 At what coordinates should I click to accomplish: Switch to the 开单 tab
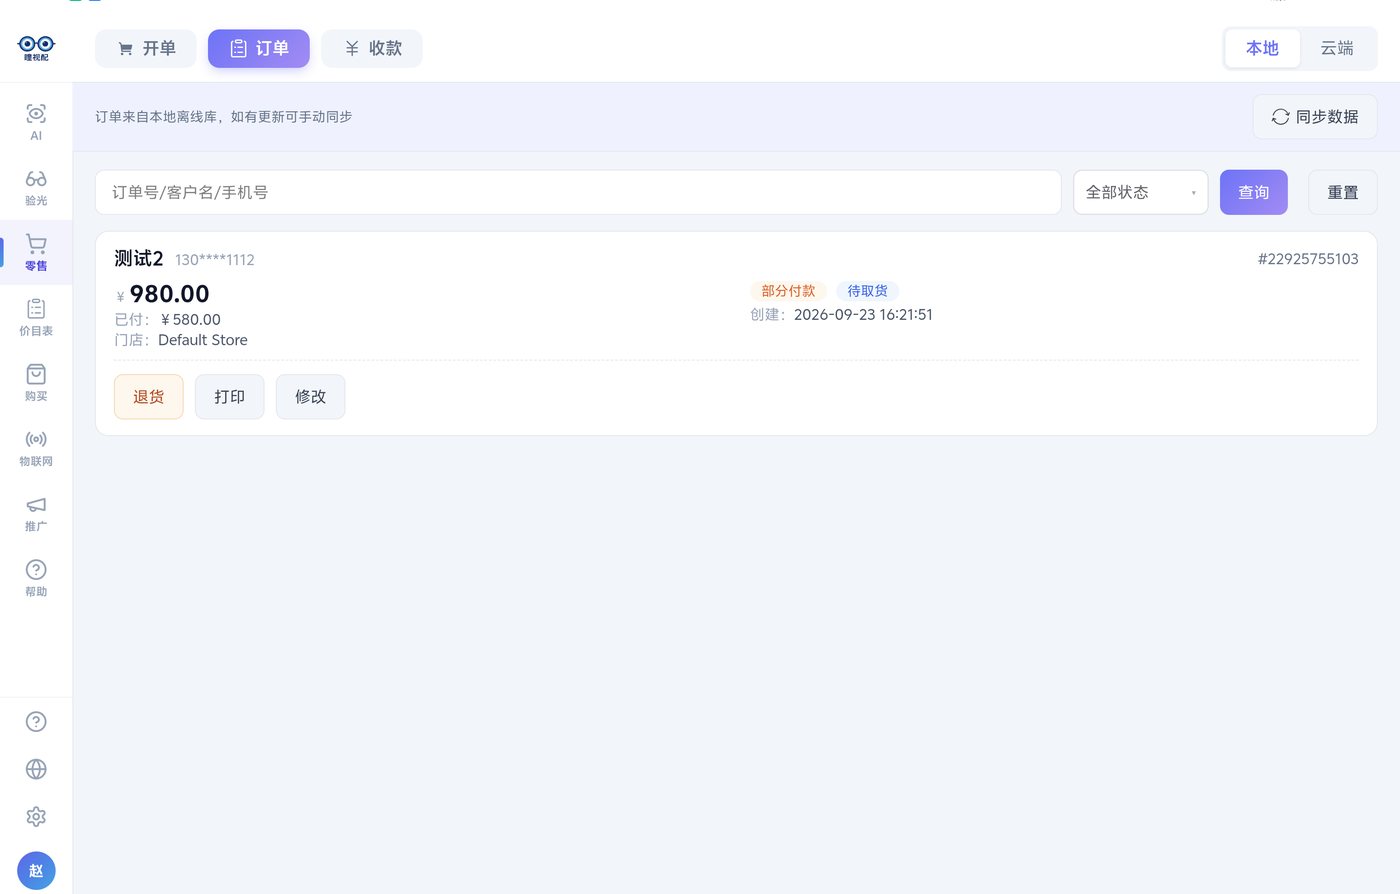click(146, 48)
